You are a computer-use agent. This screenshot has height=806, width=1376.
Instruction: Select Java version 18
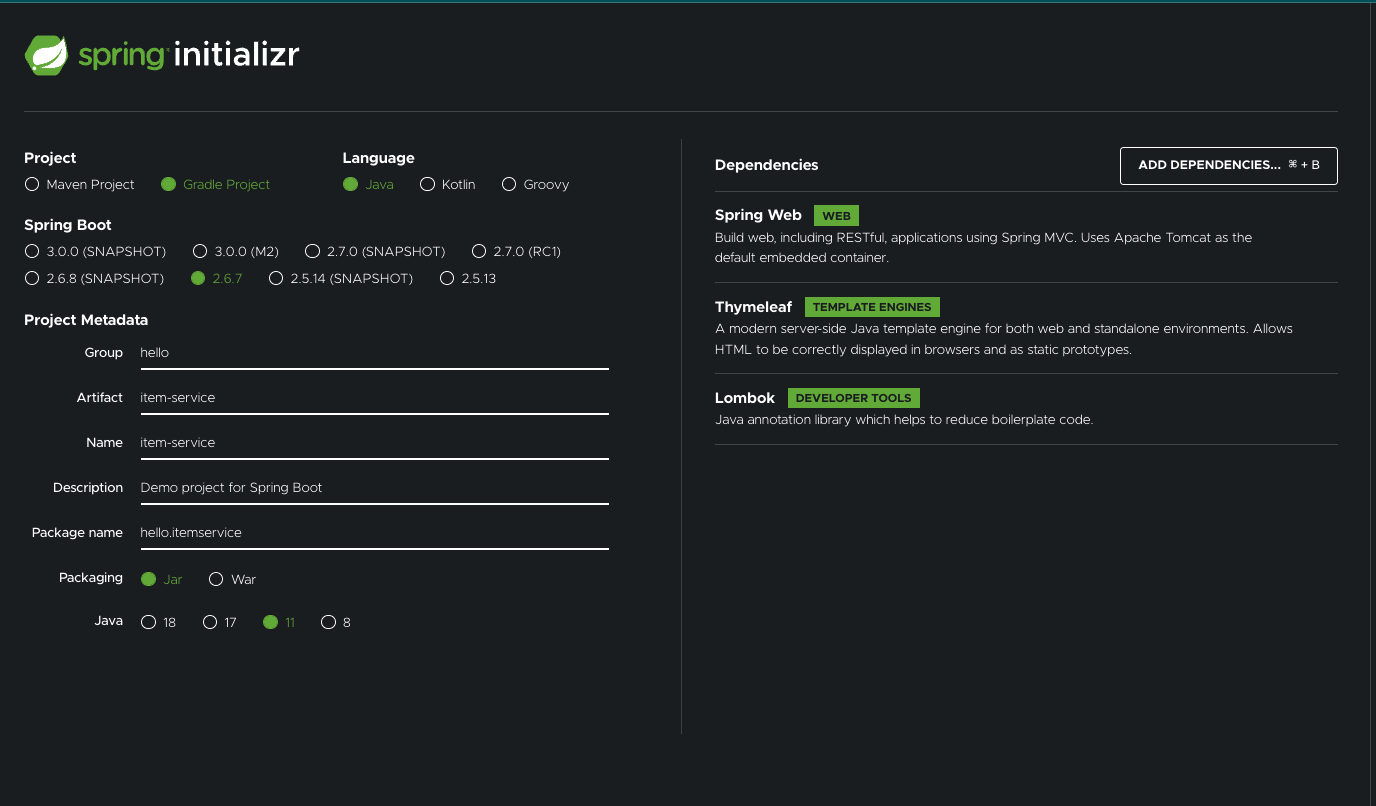[x=149, y=622]
